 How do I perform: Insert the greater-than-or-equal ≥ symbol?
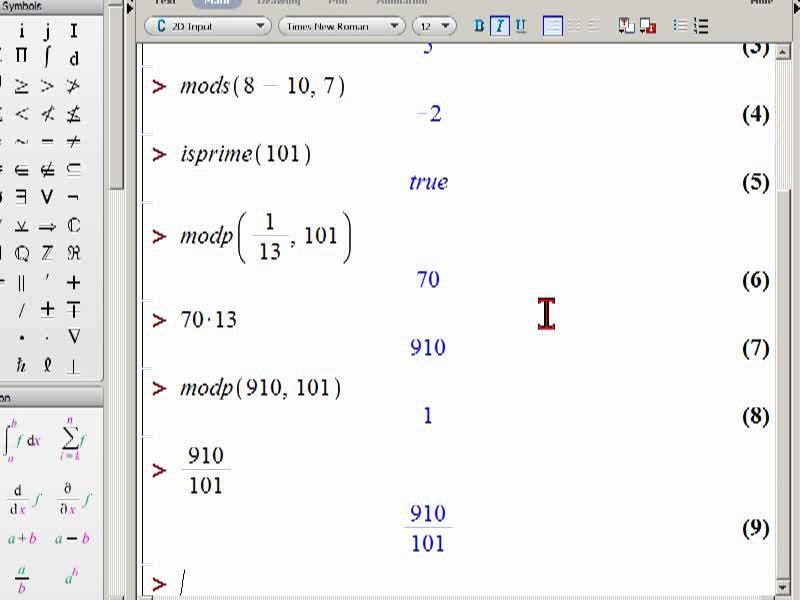click(21, 86)
